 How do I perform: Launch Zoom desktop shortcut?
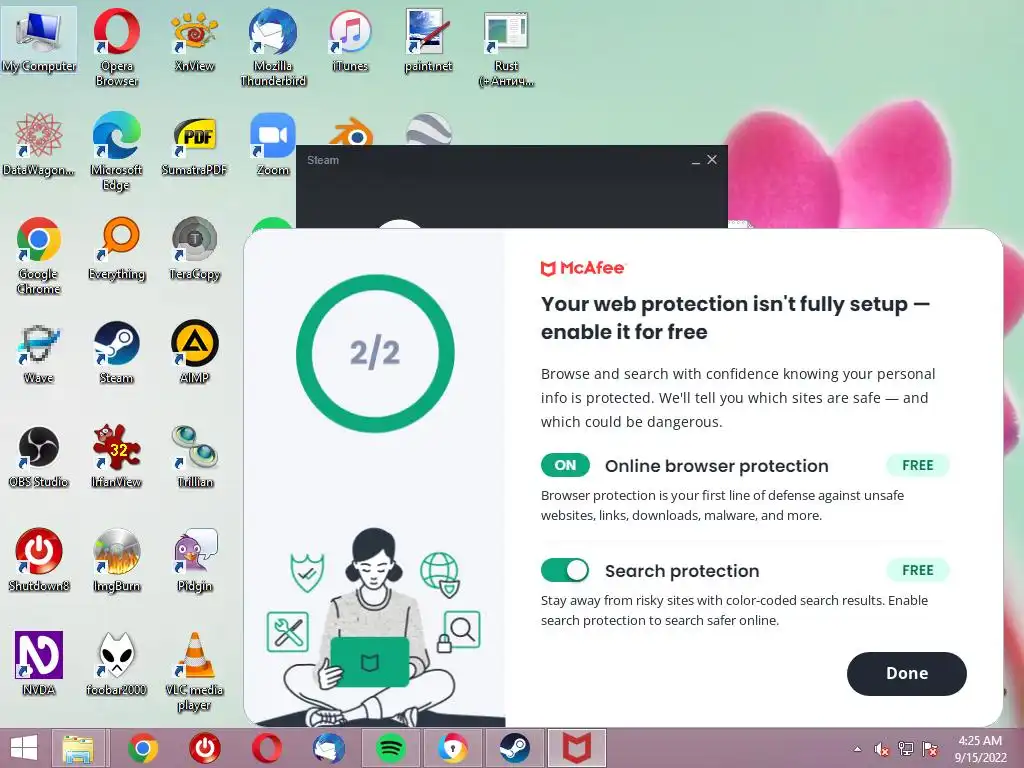273,145
